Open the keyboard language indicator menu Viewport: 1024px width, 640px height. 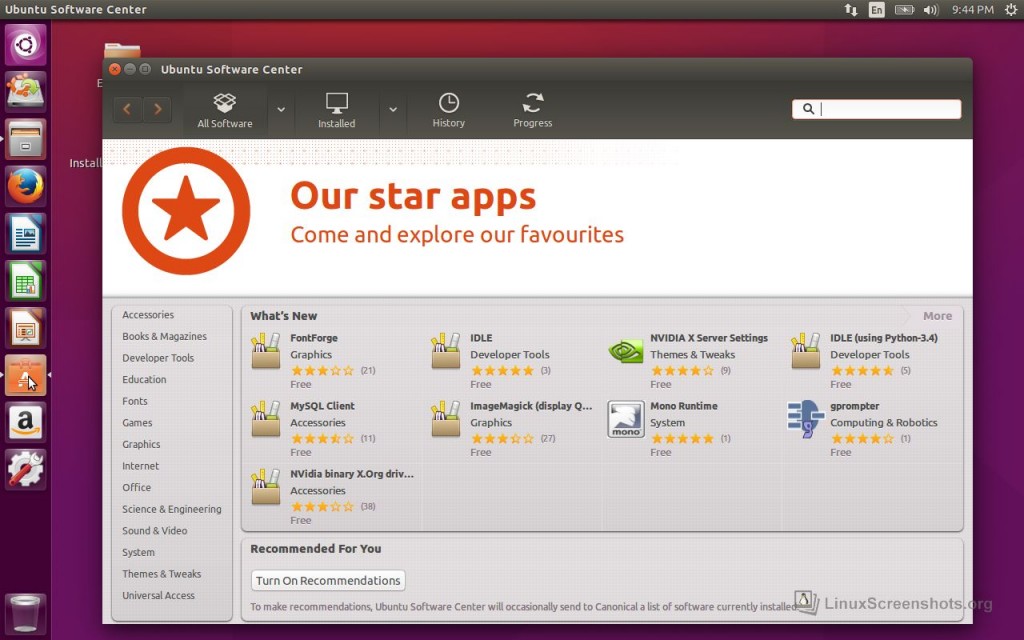point(877,10)
